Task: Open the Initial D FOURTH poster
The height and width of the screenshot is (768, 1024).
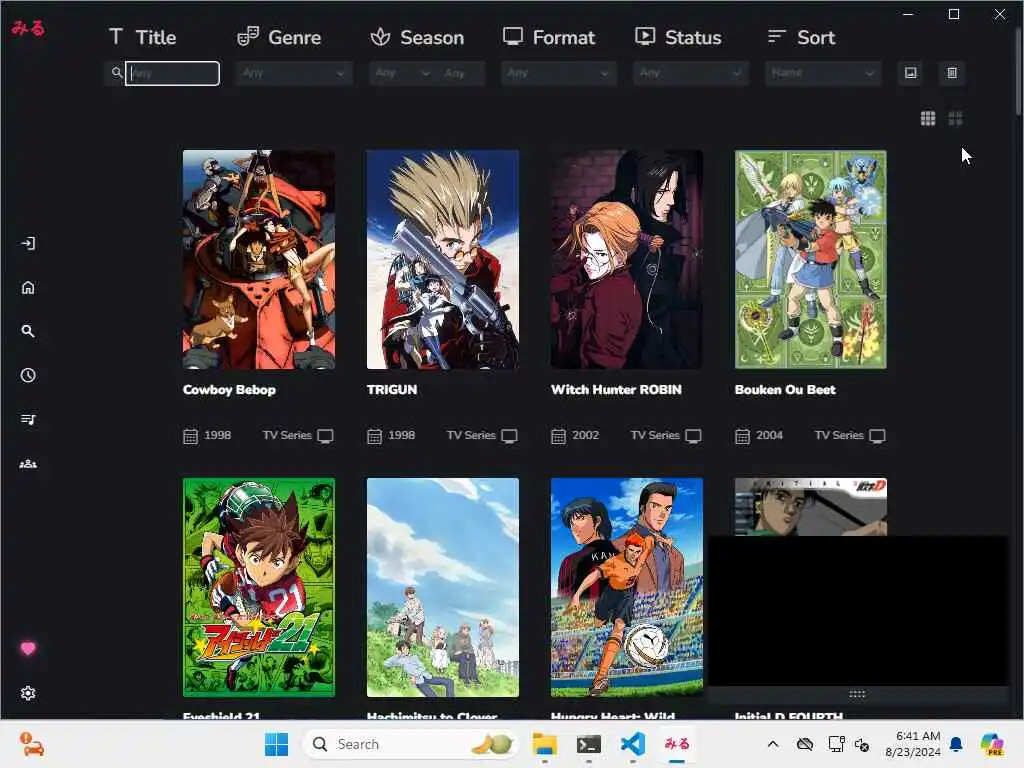Action: coord(810,507)
